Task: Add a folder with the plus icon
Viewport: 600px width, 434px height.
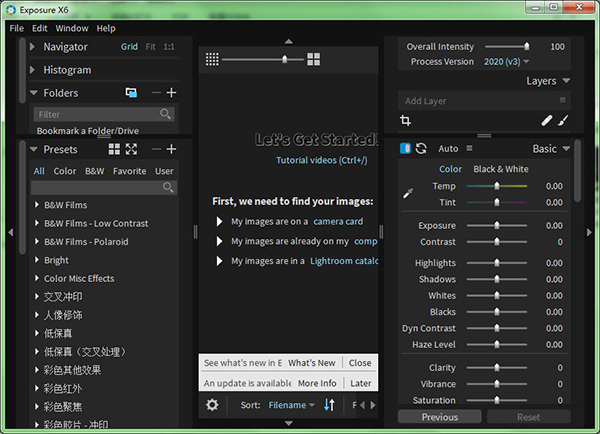Action: coord(171,93)
